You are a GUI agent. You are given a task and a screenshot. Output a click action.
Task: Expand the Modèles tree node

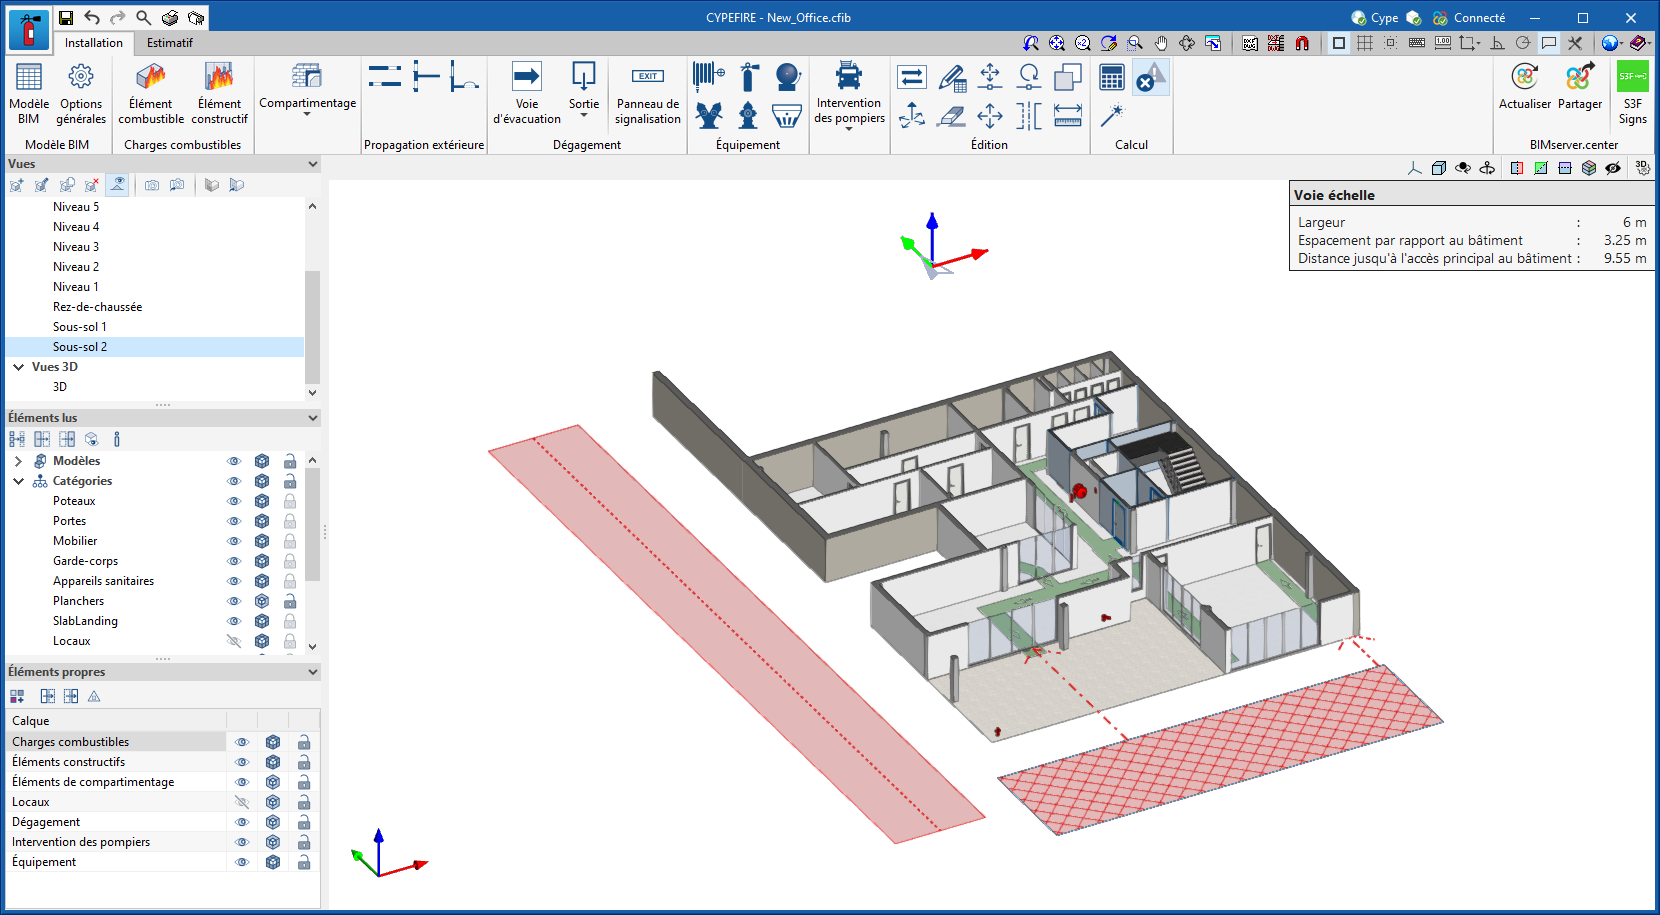tap(18, 461)
